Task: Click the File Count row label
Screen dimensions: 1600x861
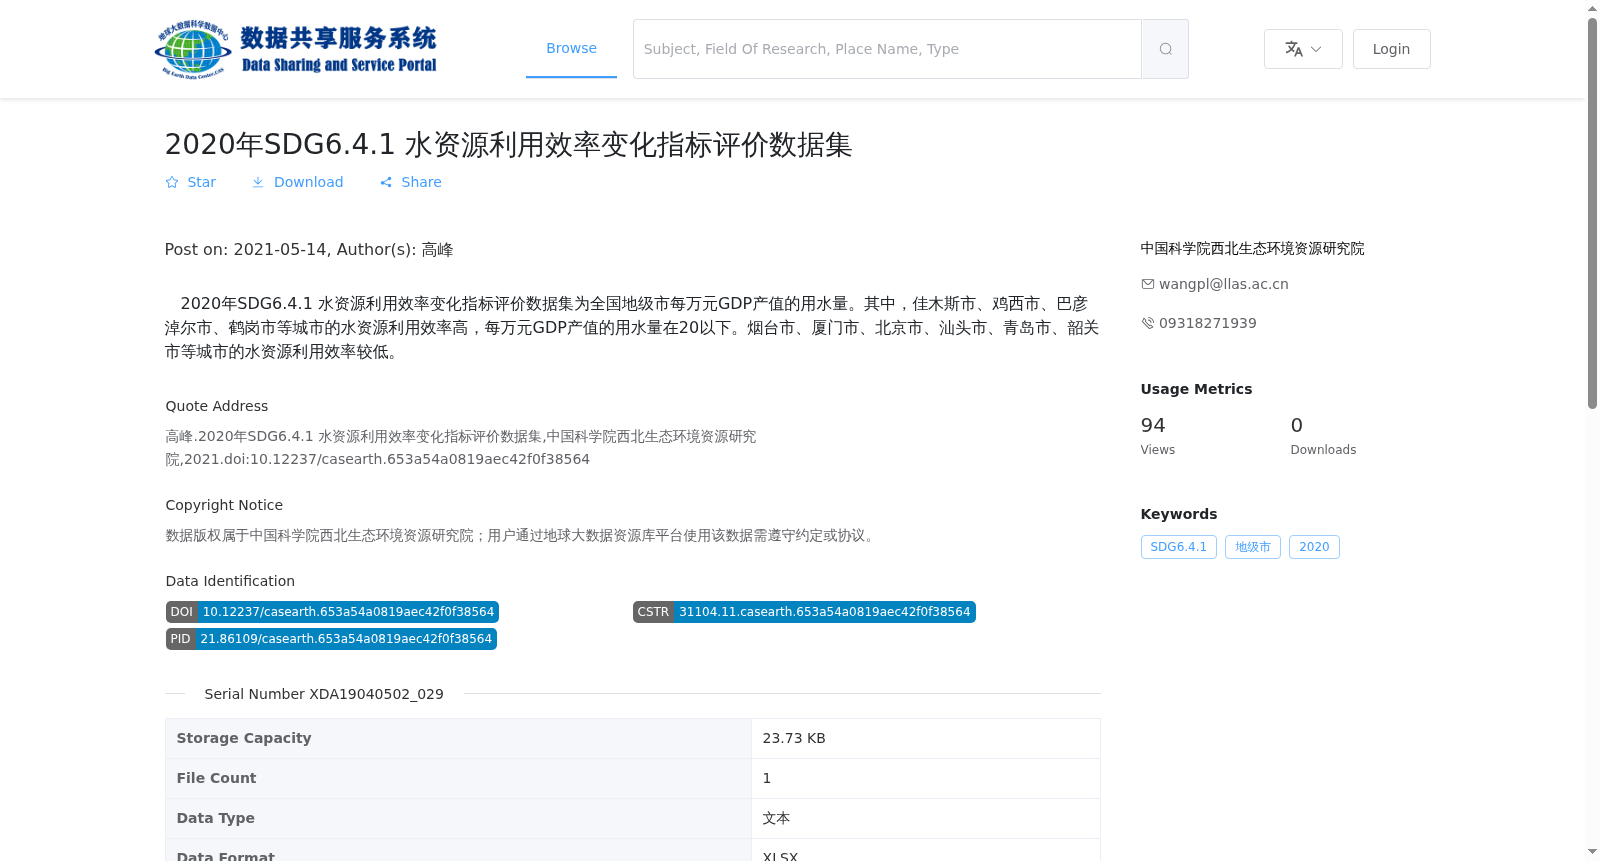Action: [216, 778]
